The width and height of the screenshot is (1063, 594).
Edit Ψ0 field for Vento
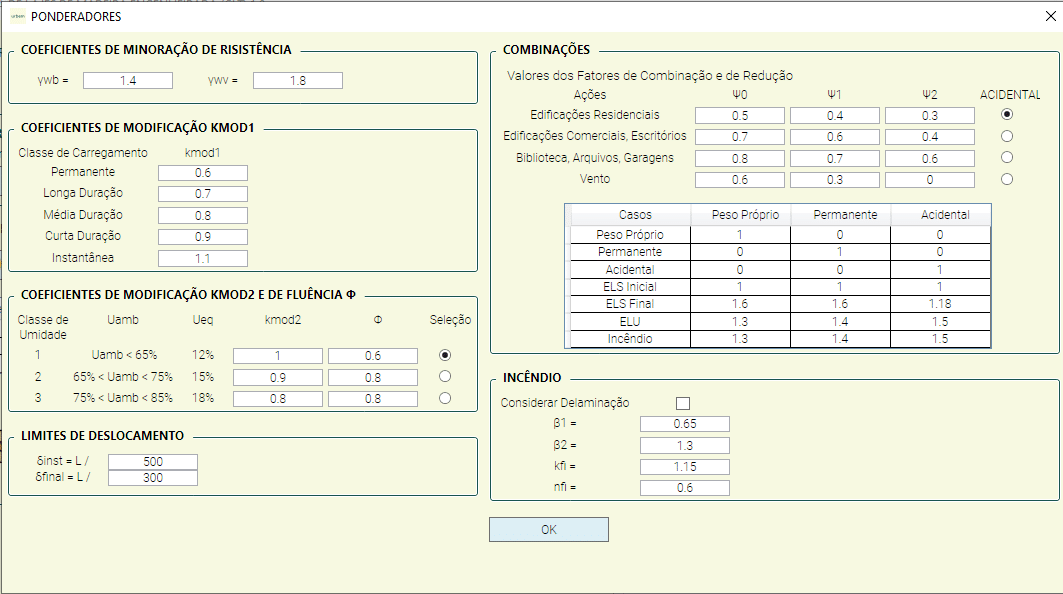point(740,180)
